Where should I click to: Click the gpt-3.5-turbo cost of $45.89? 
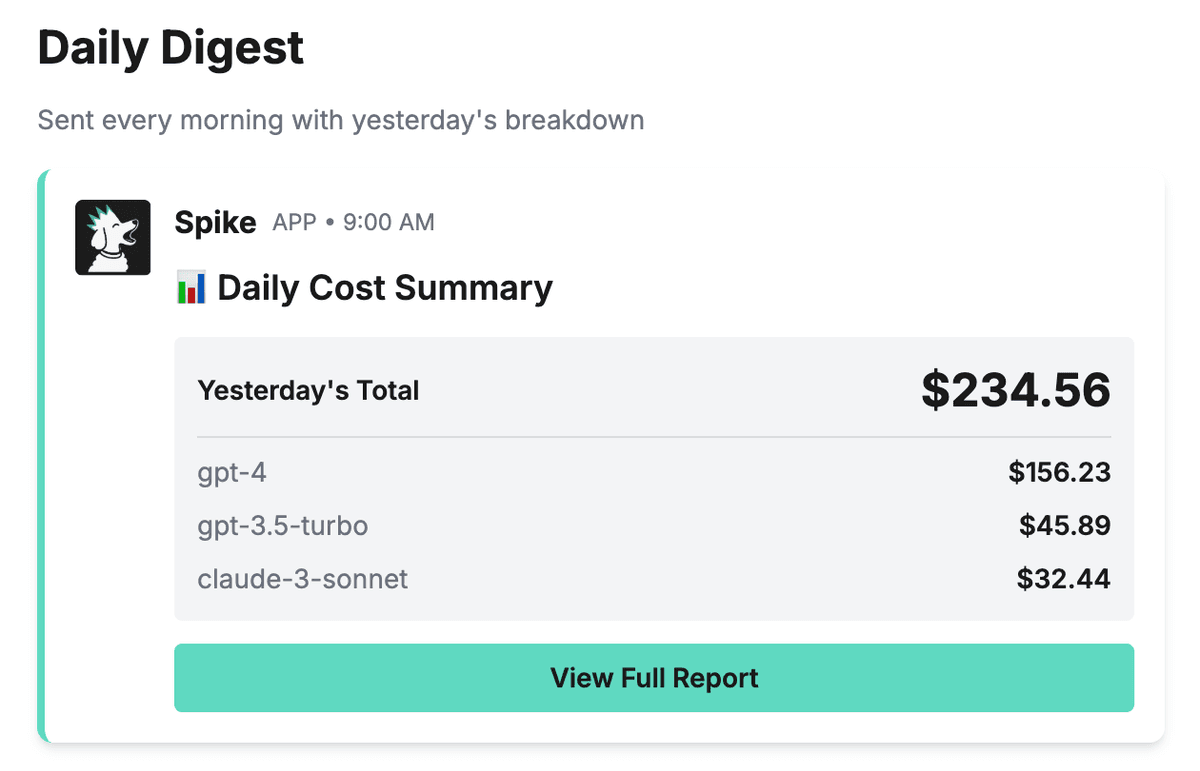[x=1064, y=525]
